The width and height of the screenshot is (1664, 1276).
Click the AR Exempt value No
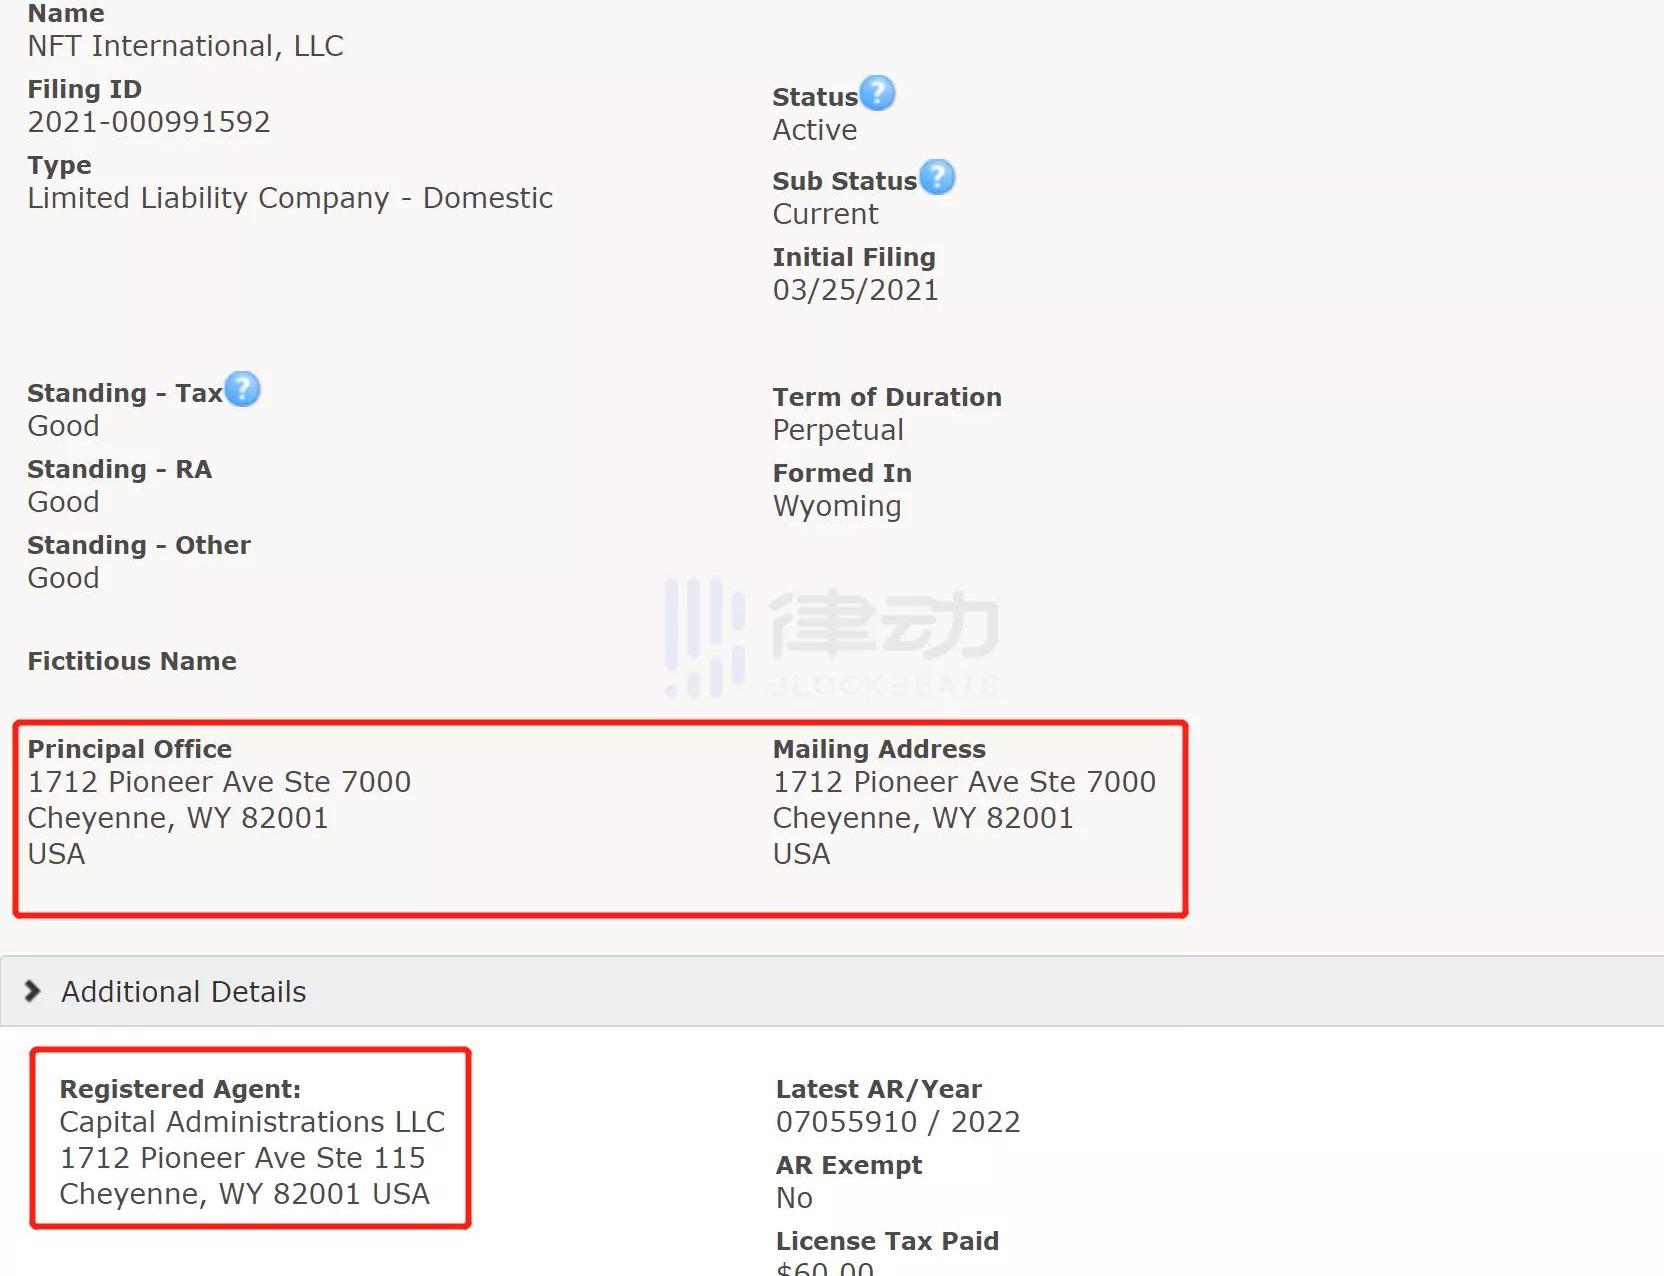coord(794,1198)
